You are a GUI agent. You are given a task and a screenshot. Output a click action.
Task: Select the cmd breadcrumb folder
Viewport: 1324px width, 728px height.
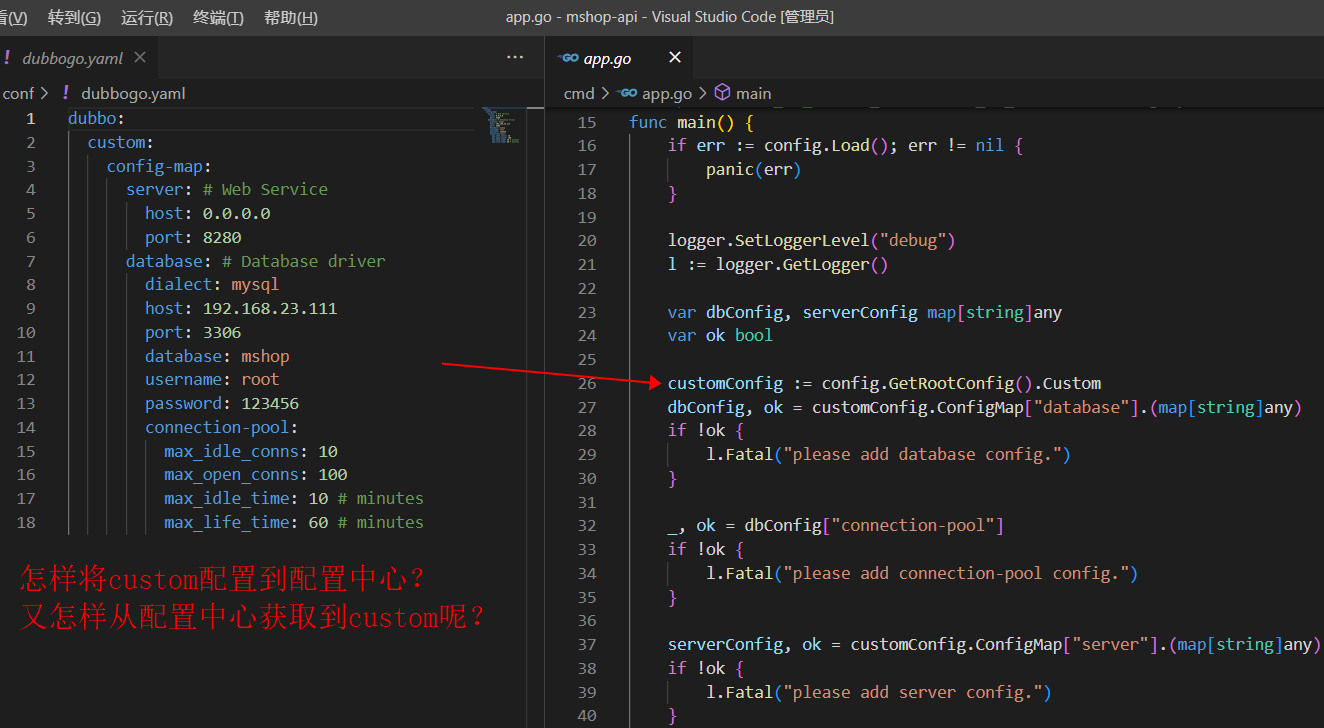[x=579, y=93]
